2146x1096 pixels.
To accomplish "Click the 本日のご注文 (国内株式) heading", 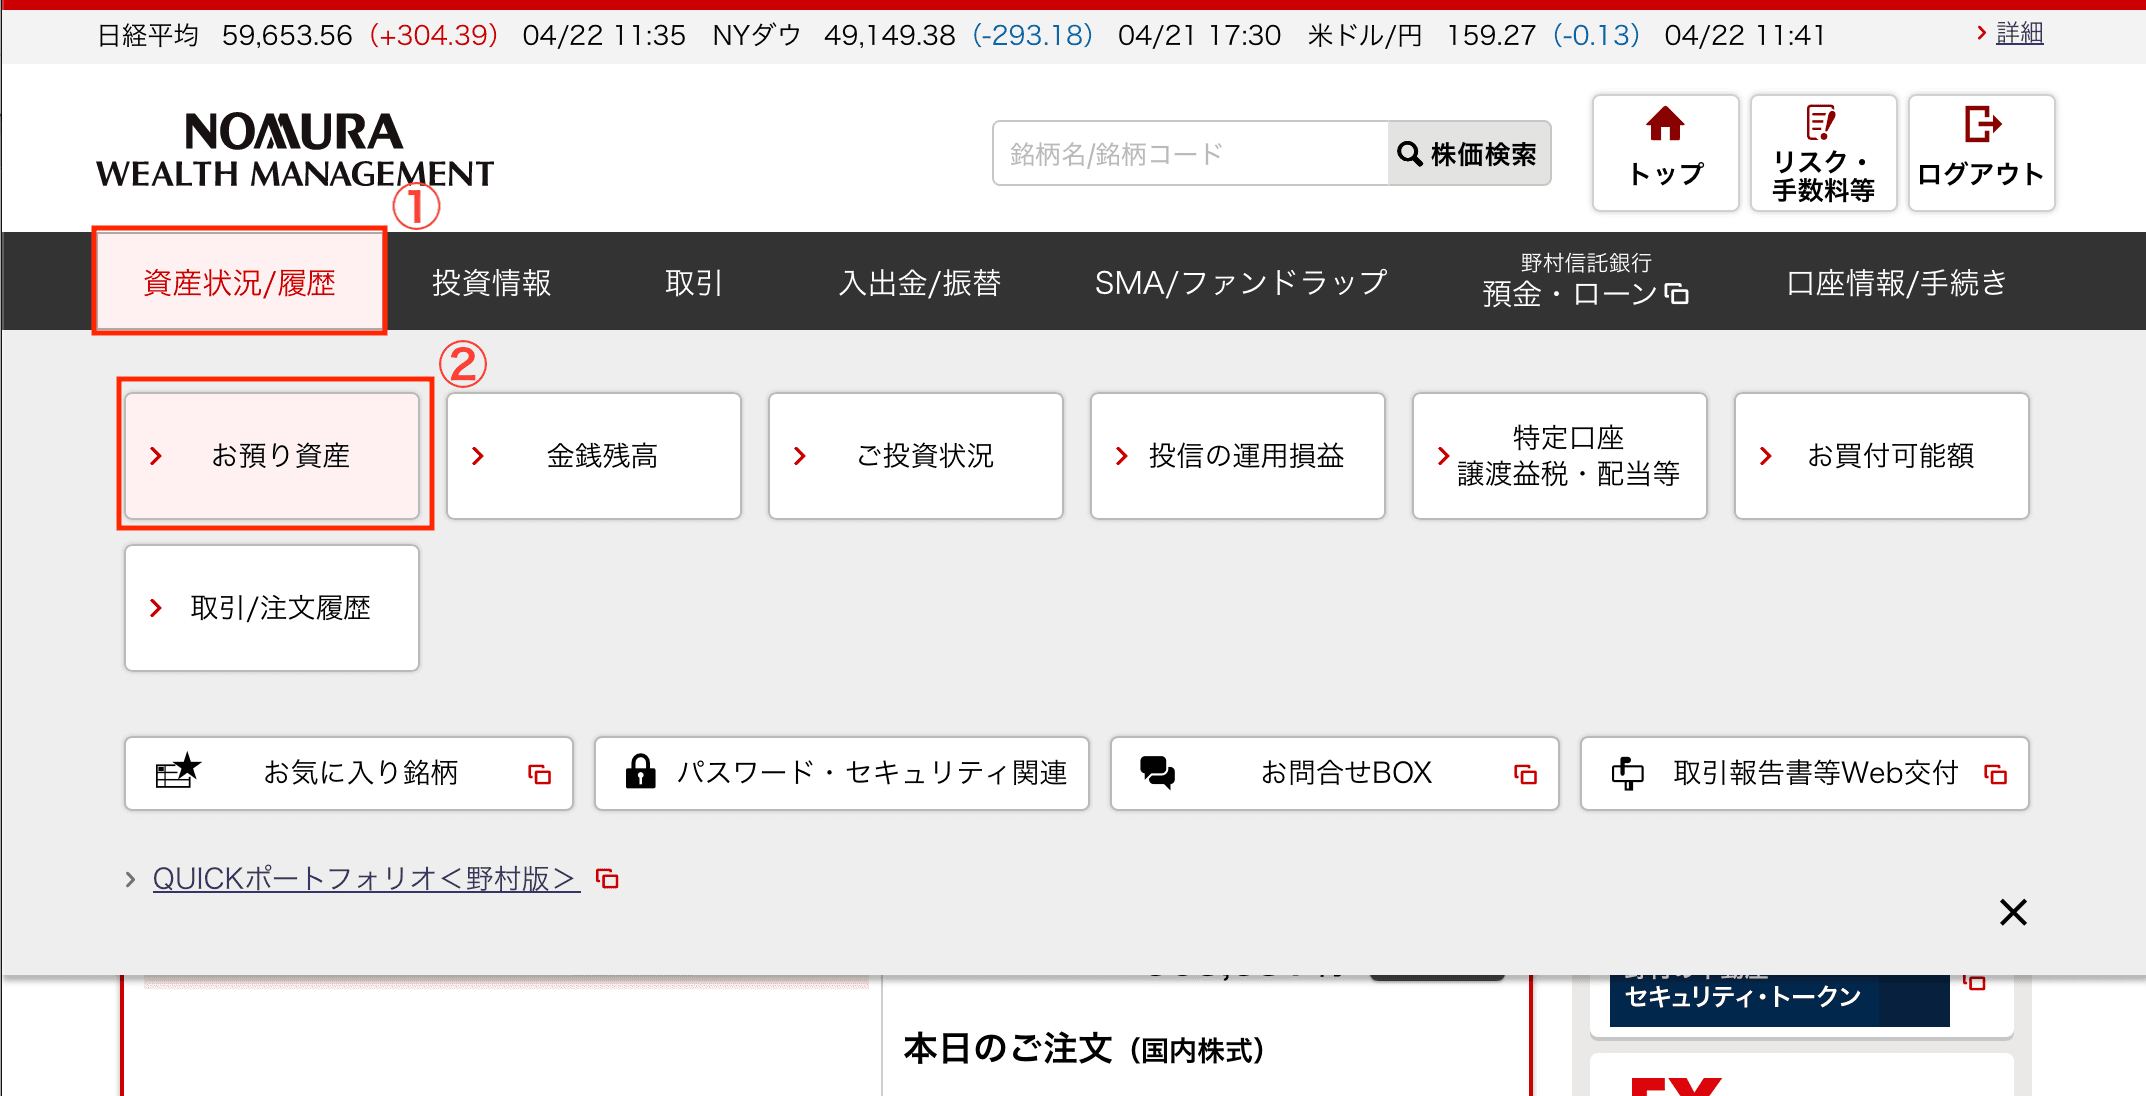I will point(1084,1049).
